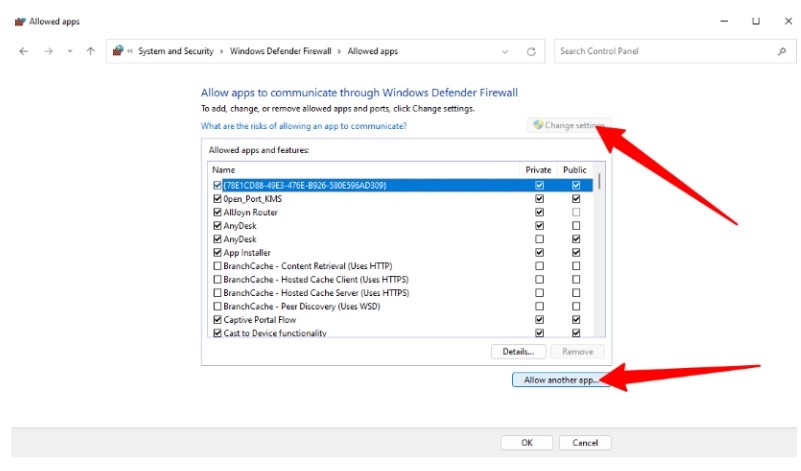Image resolution: width=801 pixels, height=471 pixels.
Task: Focus the Search Control Panel field
Action: click(x=675, y=51)
